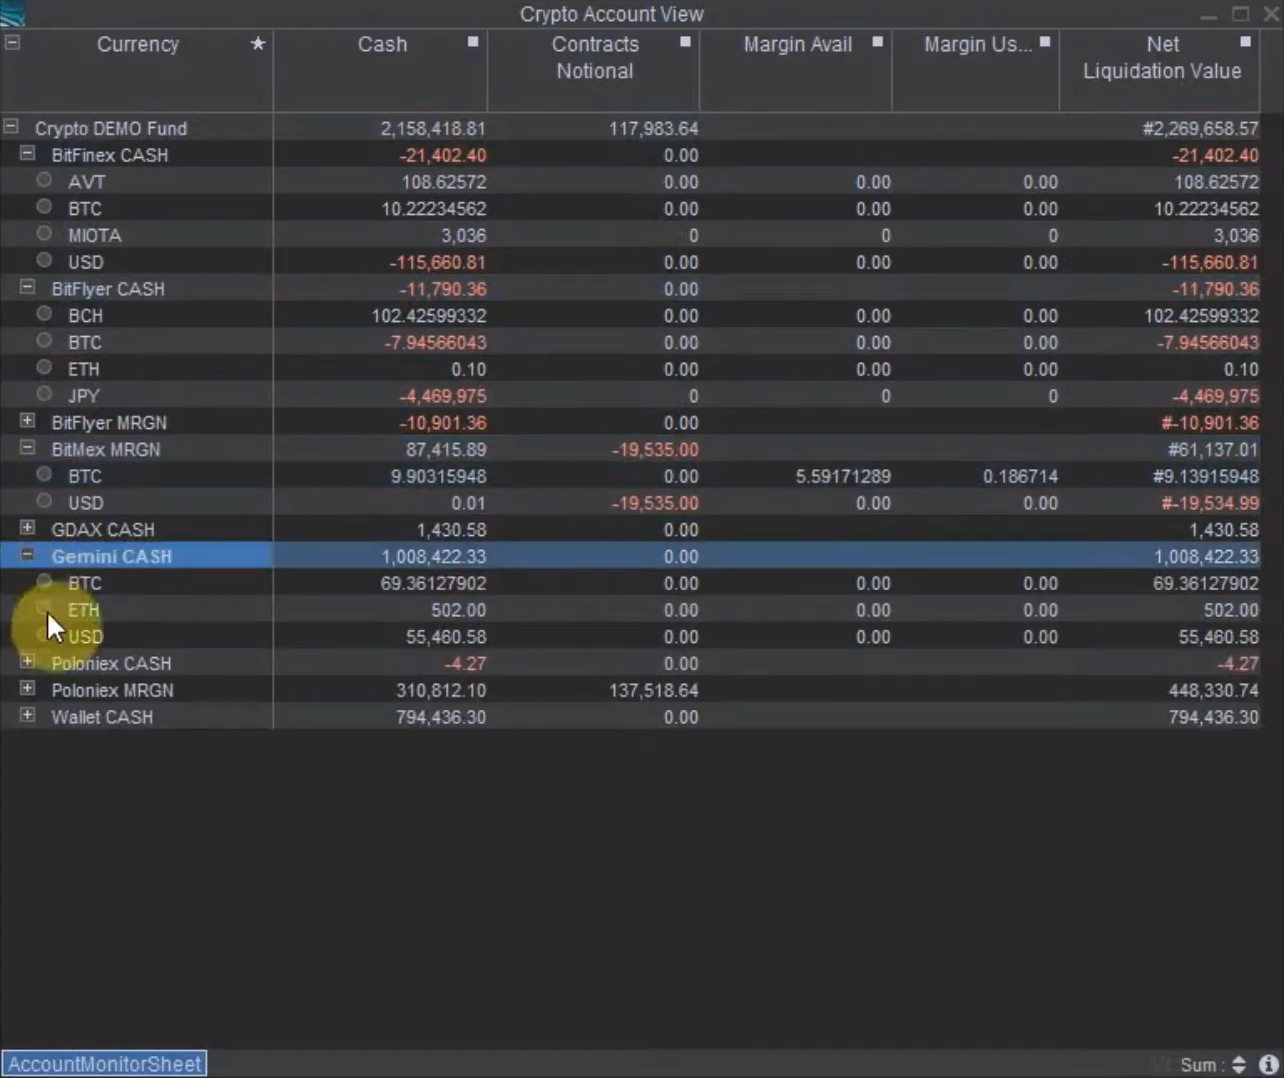Open the Net Liquidation Value column menu square
This screenshot has width=1284, height=1079.
(1245, 42)
